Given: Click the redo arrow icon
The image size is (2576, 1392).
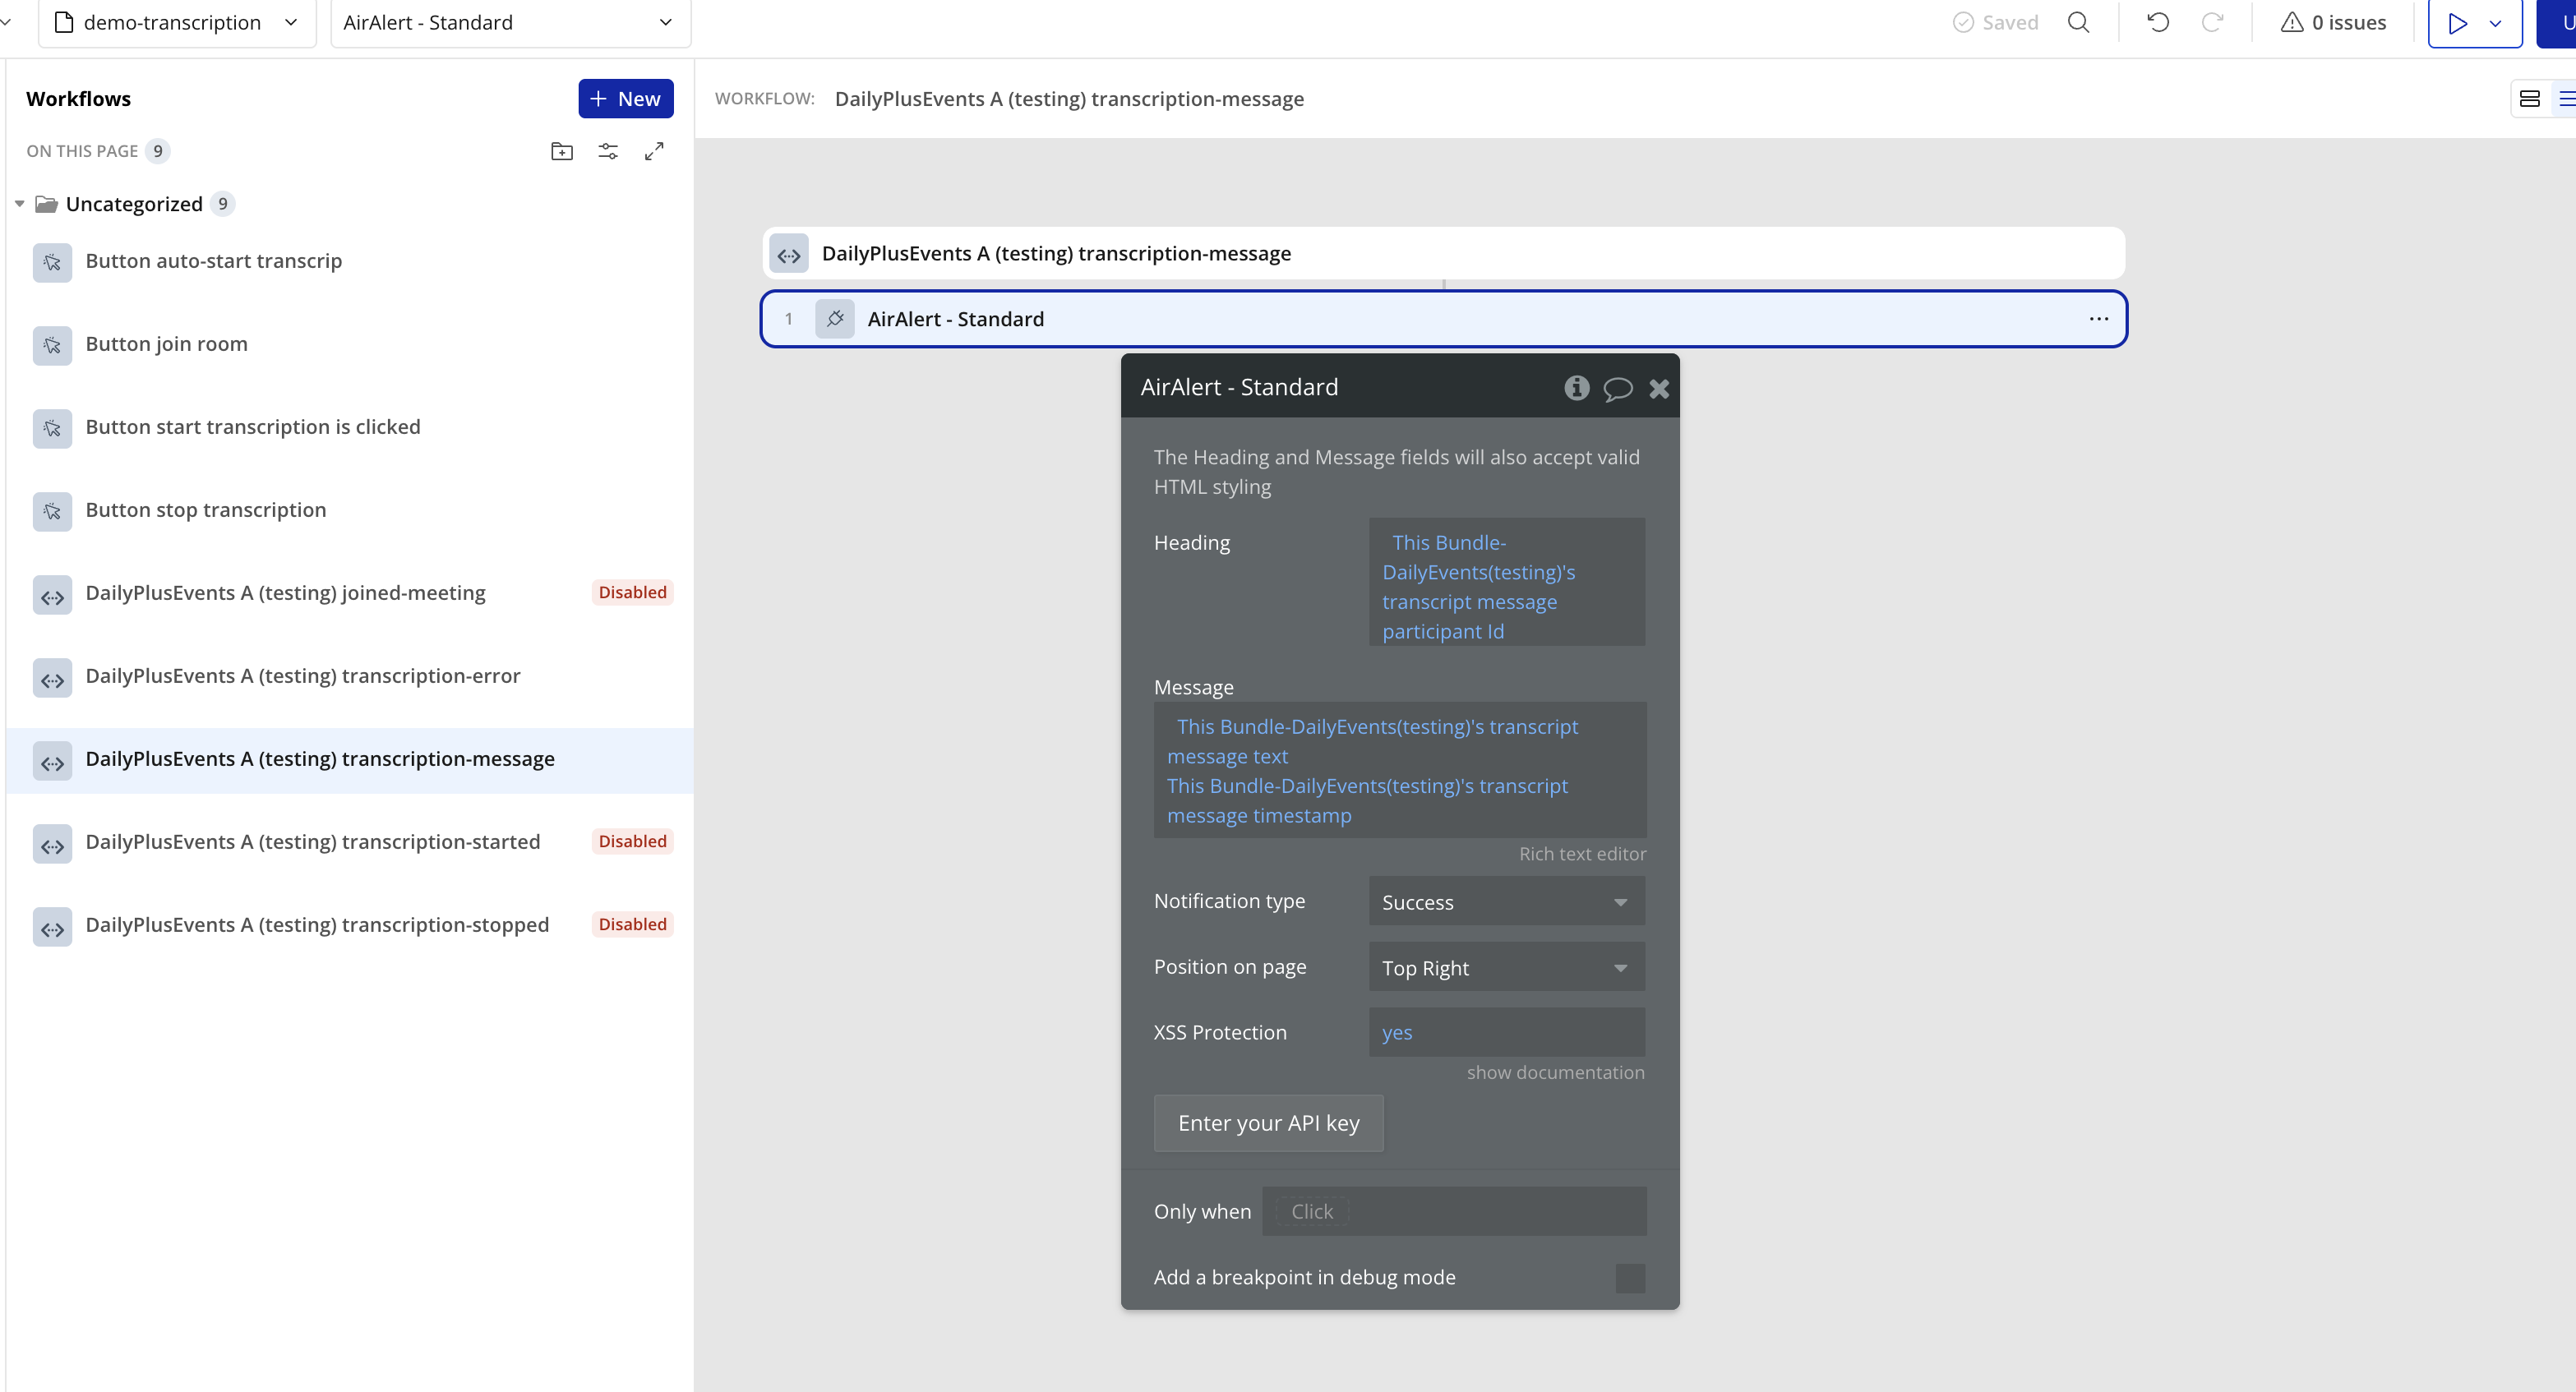Looking at the screenshot, I should [x=2212, y=22].
